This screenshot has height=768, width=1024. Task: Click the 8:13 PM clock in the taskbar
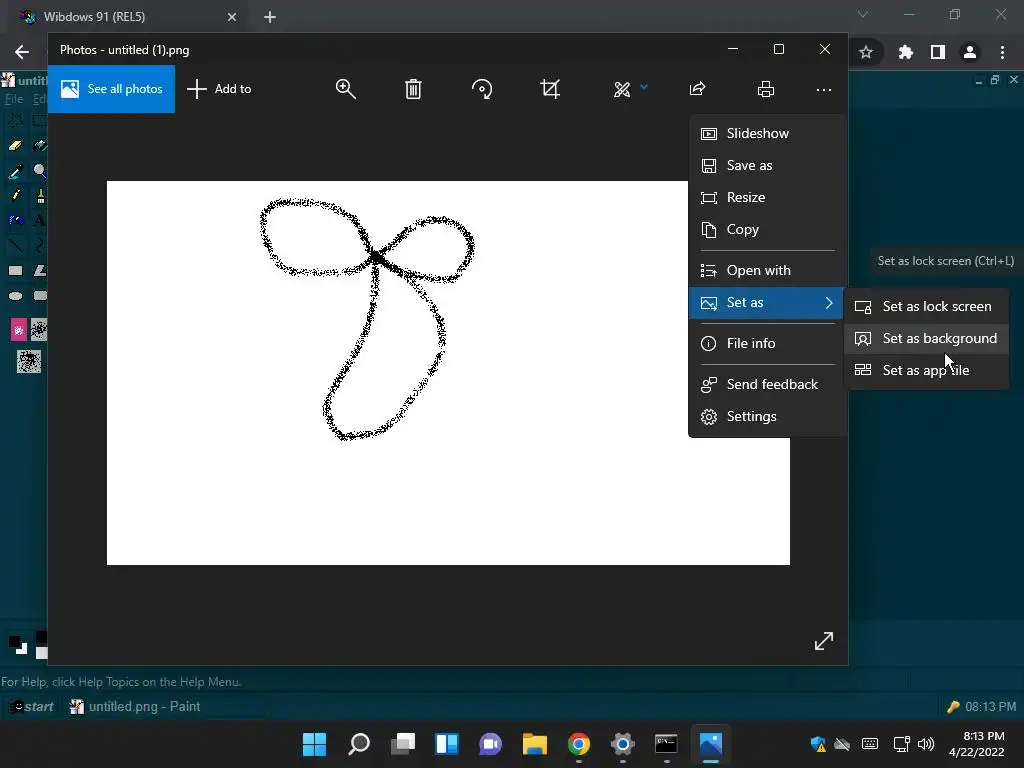(x=977, y=744)
